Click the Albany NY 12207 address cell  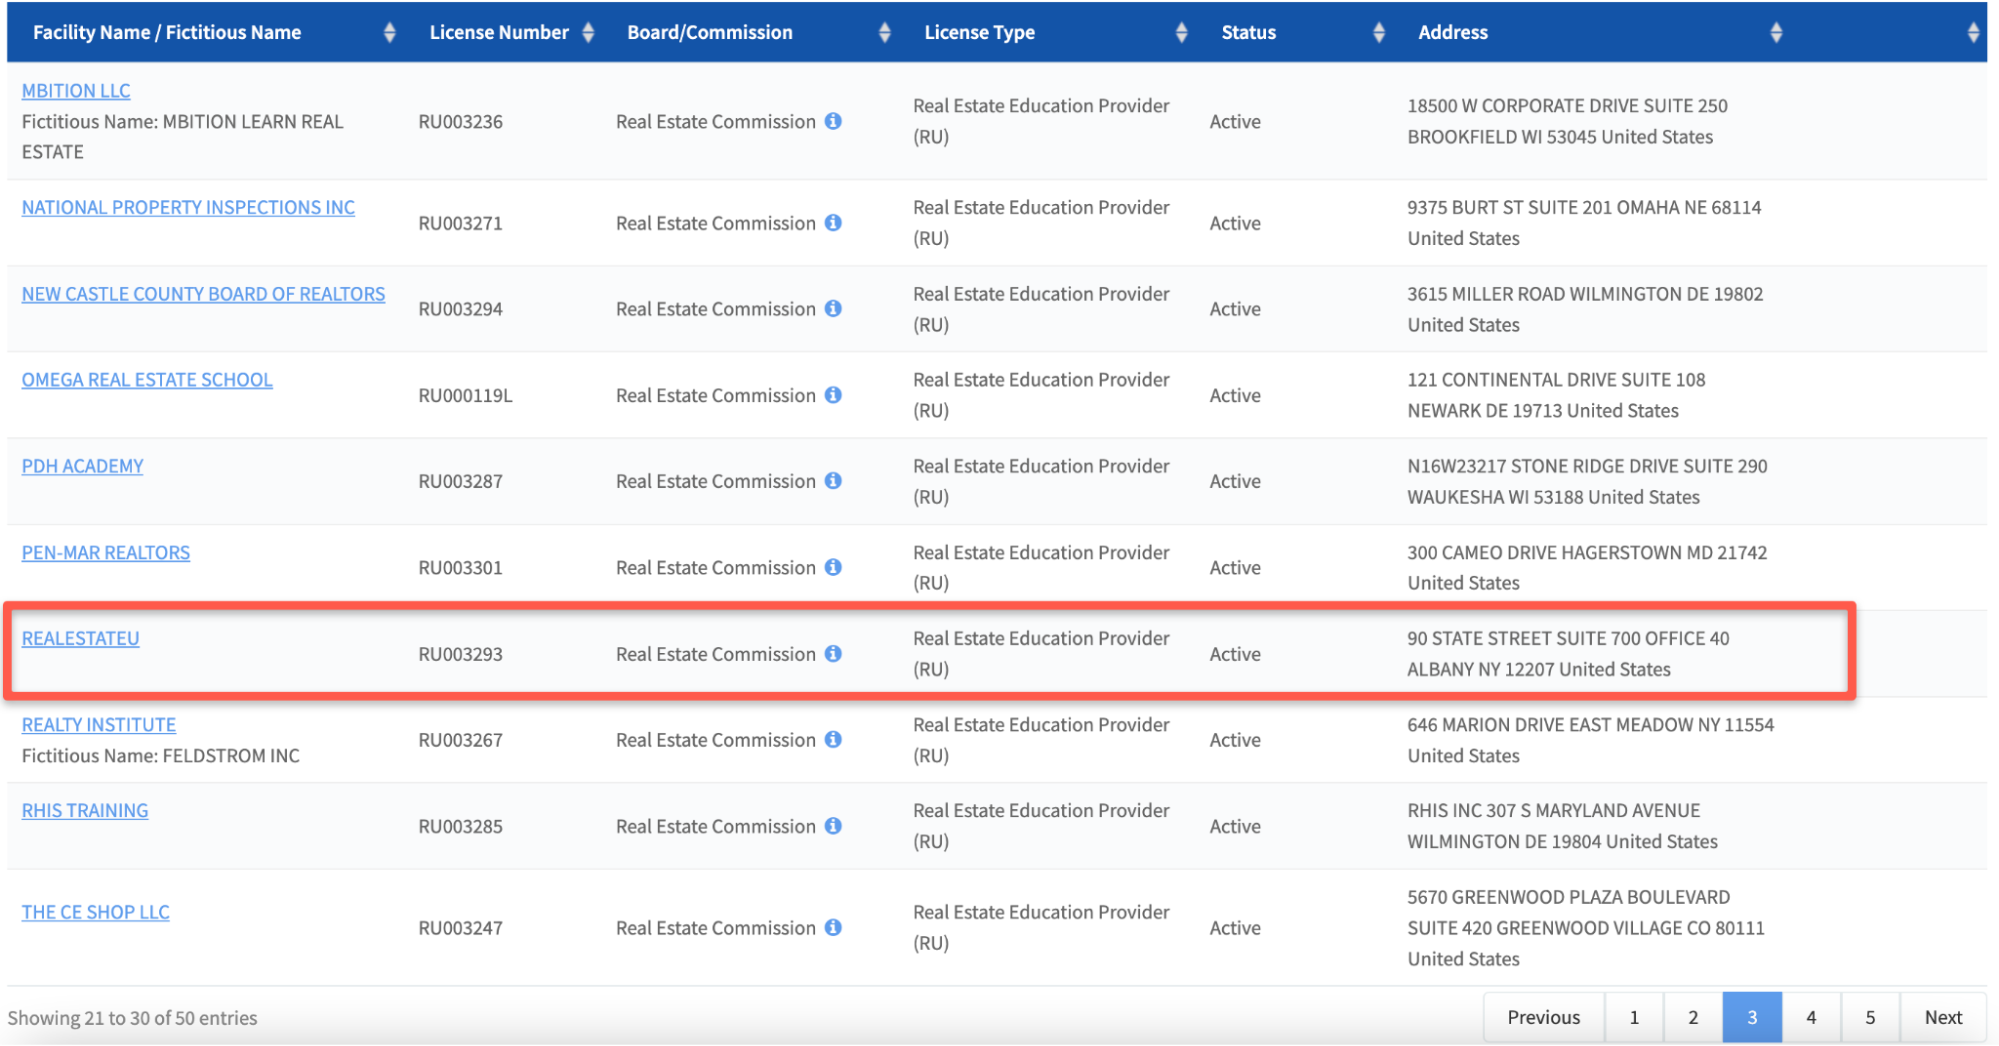[x=1568, y=653]
